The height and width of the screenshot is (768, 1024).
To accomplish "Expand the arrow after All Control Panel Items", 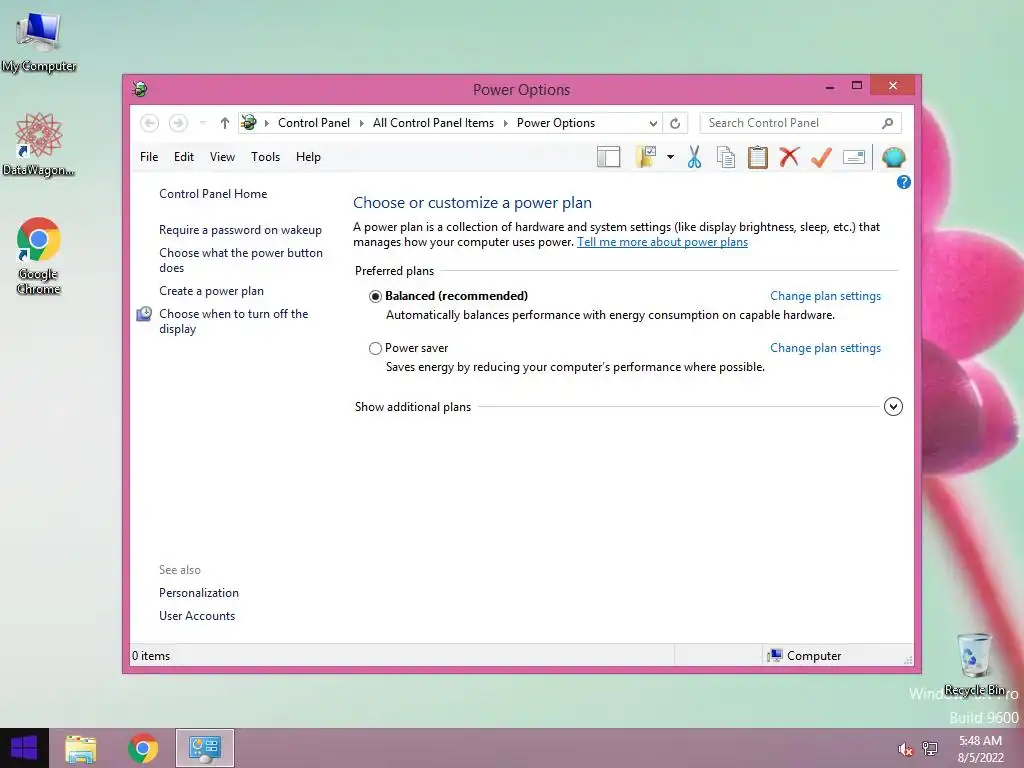I will [505, 123].
